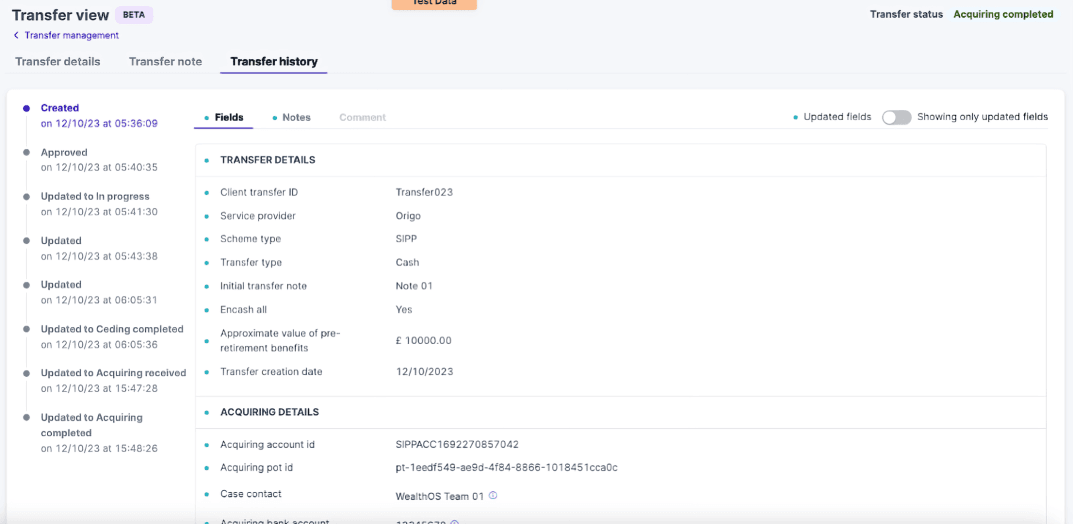
Task: Click the Test Data banner at top
Action: tap(434, 4)
